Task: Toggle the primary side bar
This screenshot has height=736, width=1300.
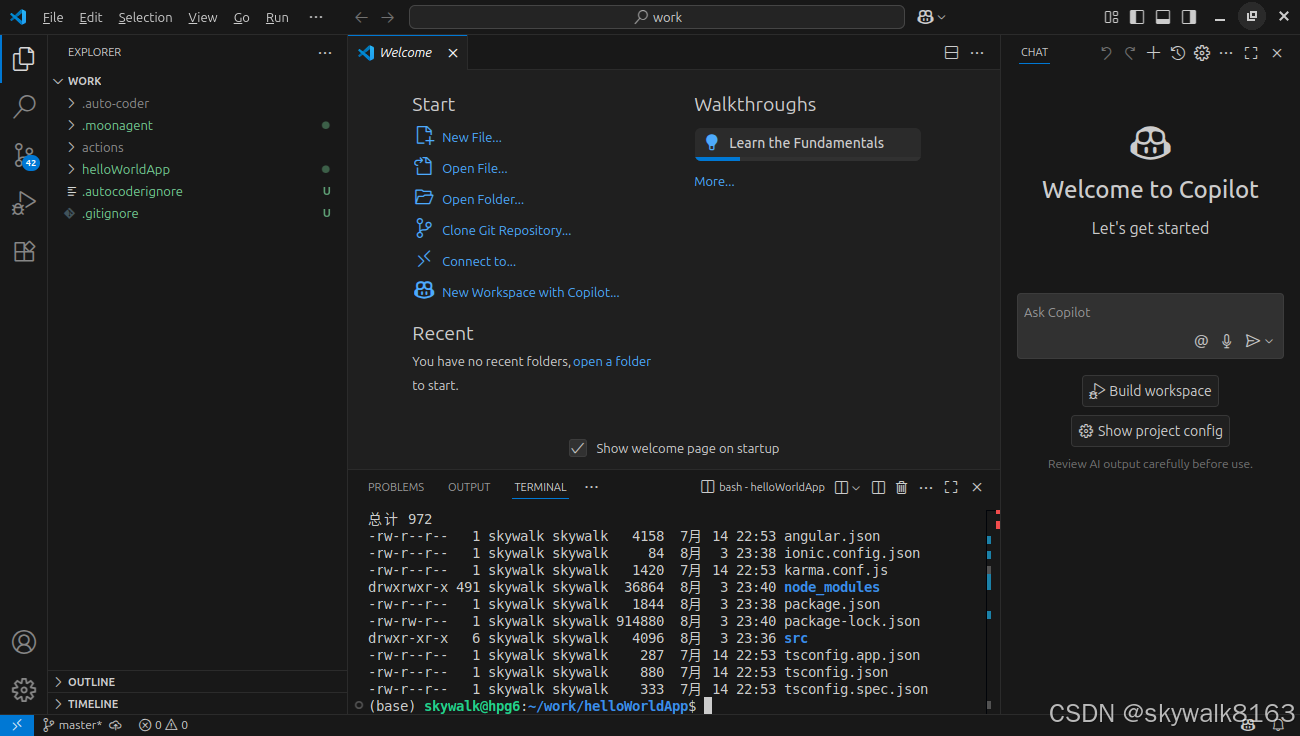Action: coord(1137,17)
